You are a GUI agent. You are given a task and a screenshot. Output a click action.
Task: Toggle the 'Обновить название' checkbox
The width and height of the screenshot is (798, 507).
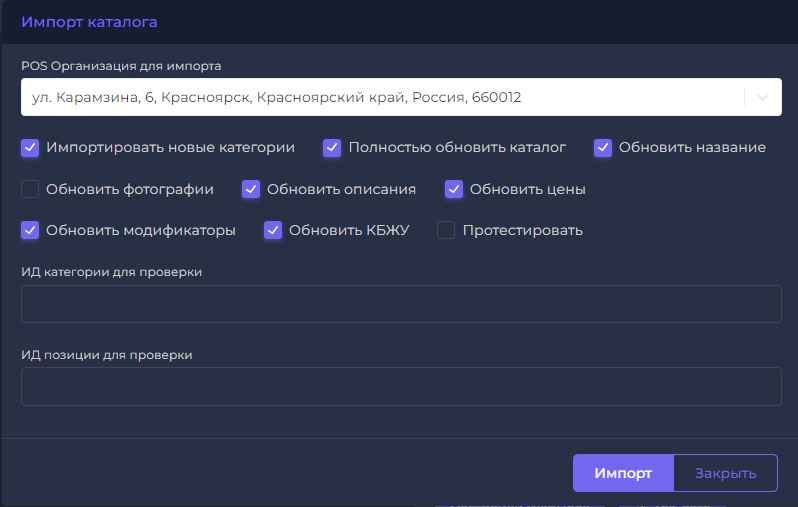point(602,147)
